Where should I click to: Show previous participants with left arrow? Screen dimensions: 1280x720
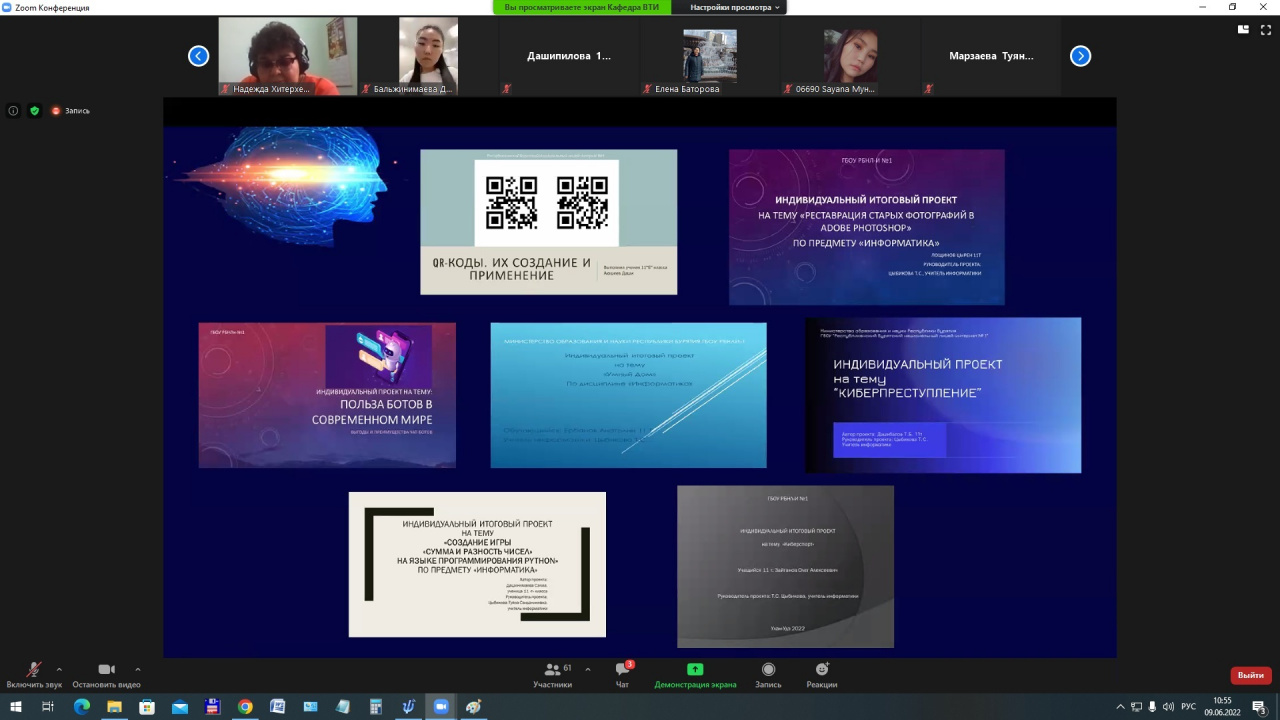click(x=199, y=56)
